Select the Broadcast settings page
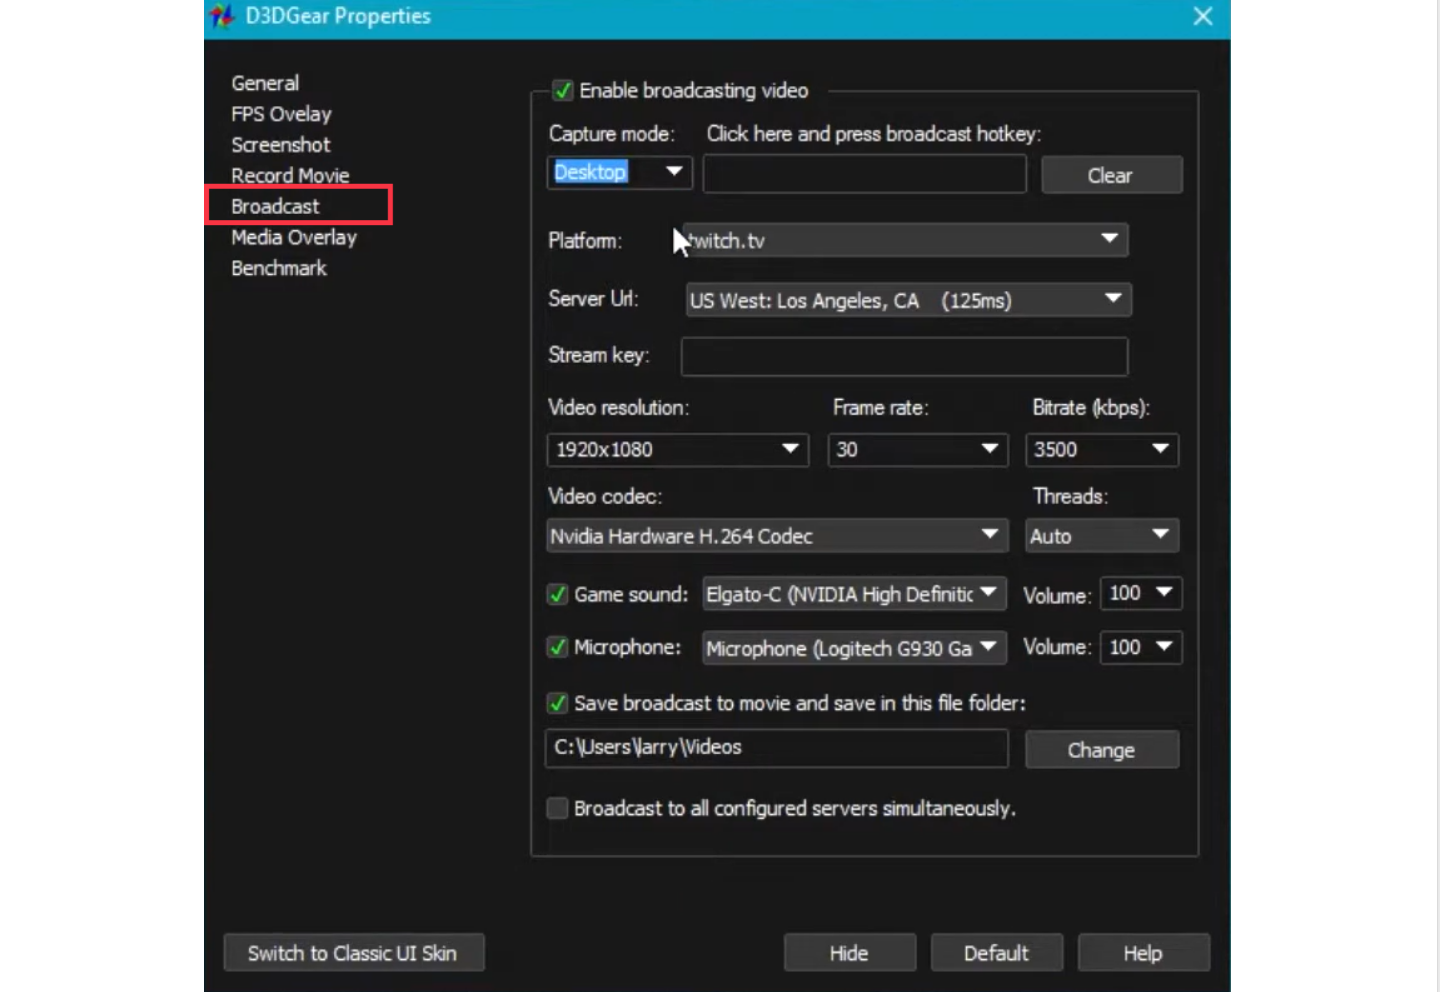 [274, 206]
